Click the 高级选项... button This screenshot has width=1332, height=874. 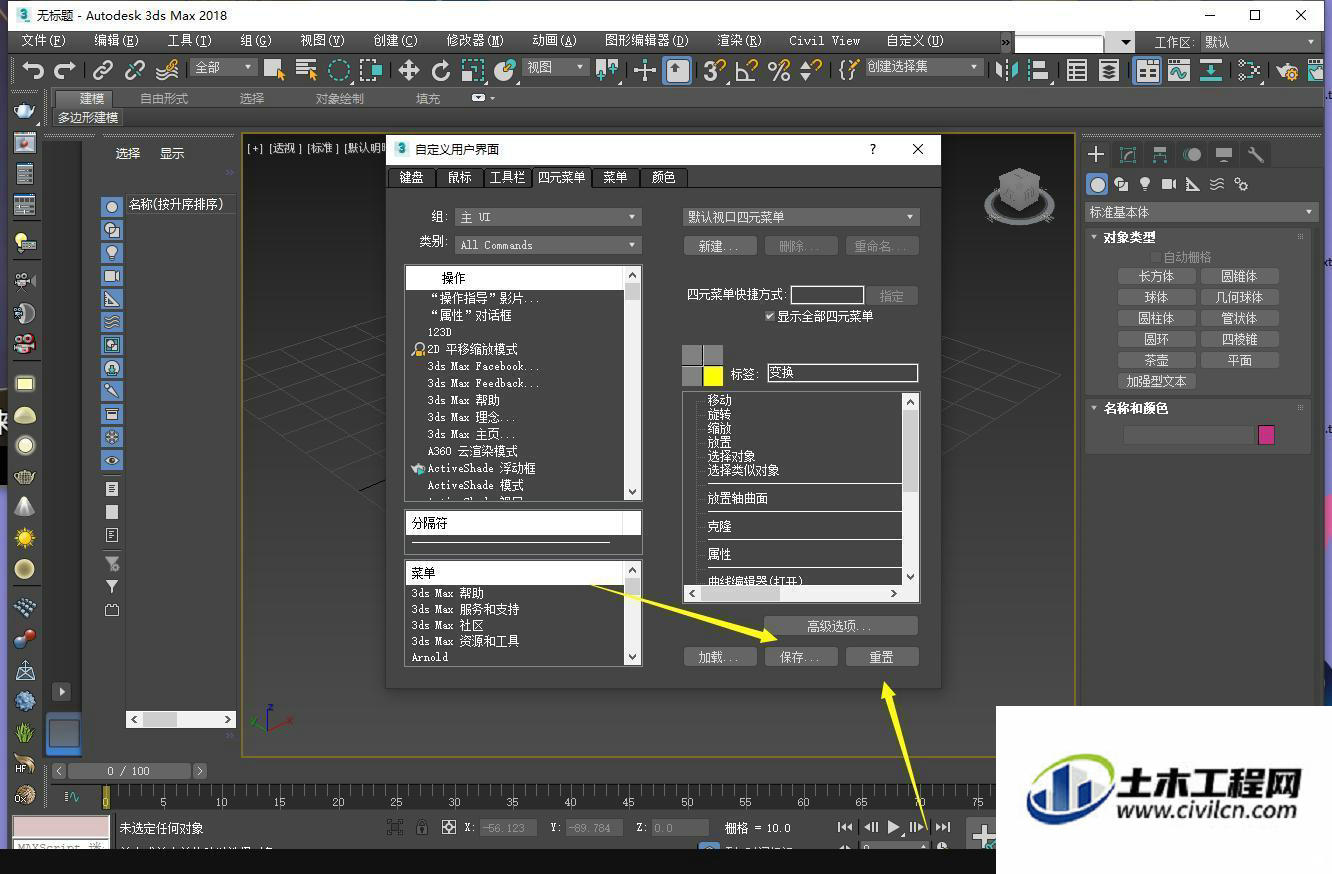[x=840, y=626]
